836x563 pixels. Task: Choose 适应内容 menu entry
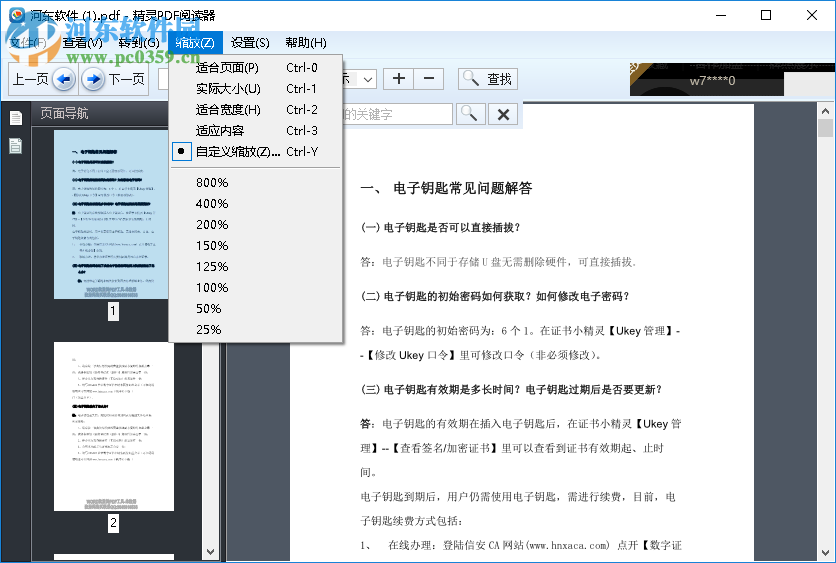[255, 131]
